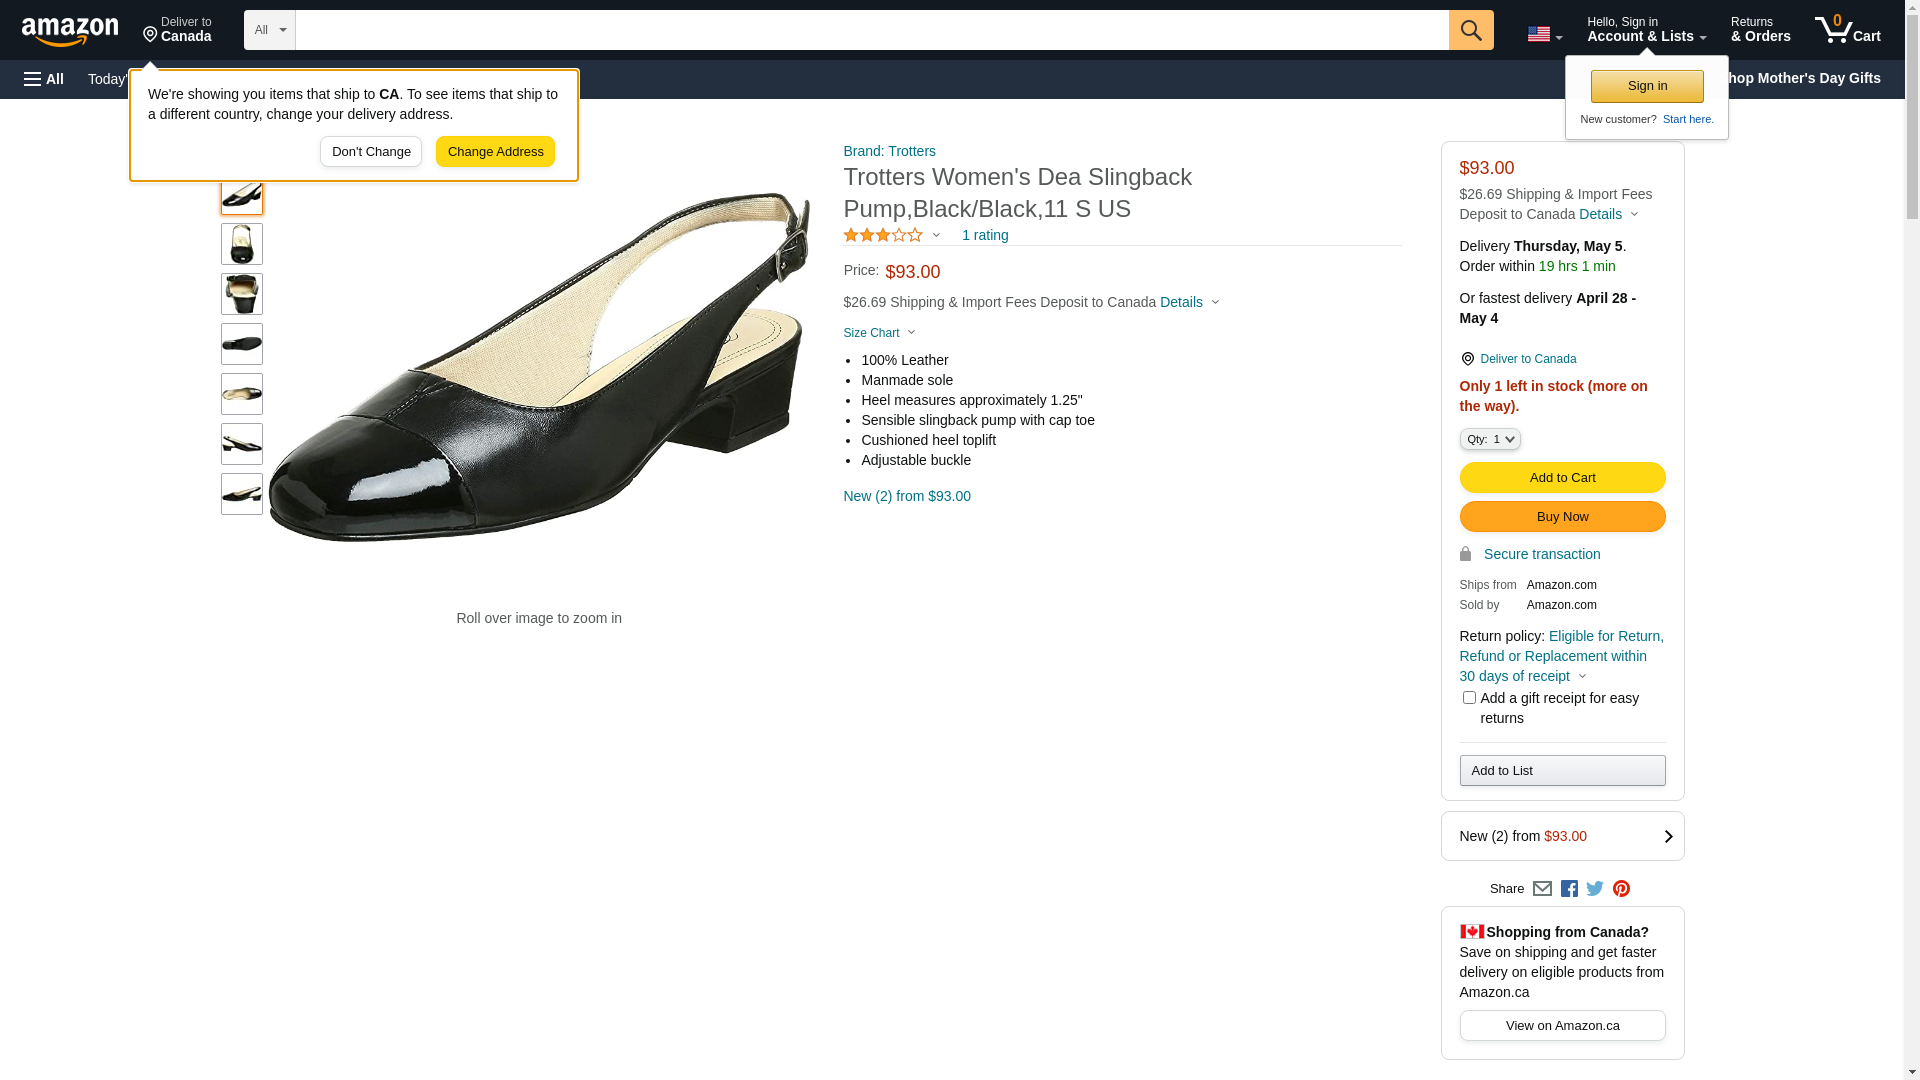The width and height of the screenshot is (1920, 1080).
Task: Click the Change Address button
Action: 495,152
